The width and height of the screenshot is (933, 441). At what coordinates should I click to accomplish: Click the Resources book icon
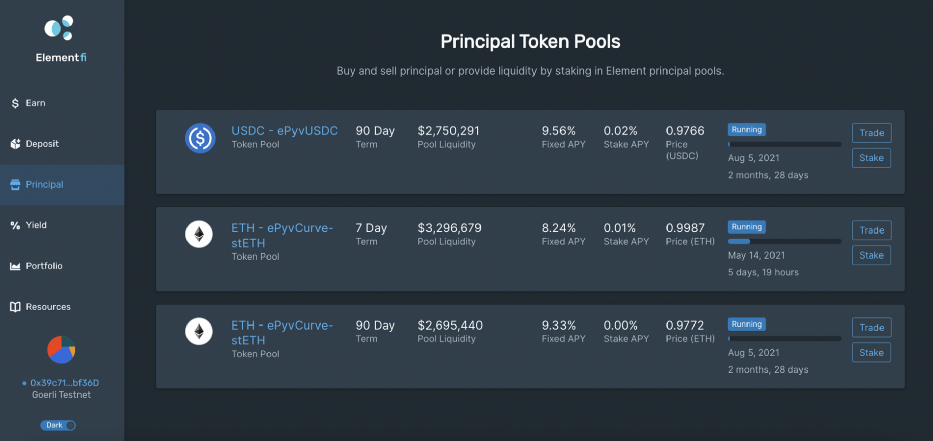(15, 307)
